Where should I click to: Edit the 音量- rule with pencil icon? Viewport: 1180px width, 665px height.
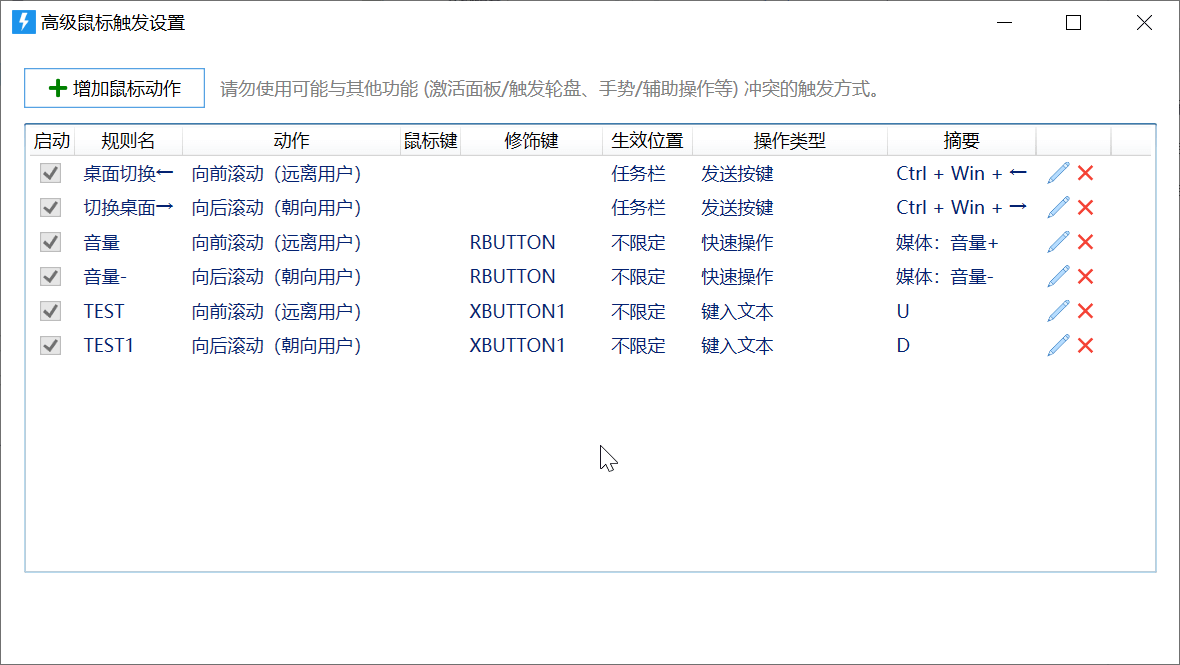click(x=1058, y=277)
